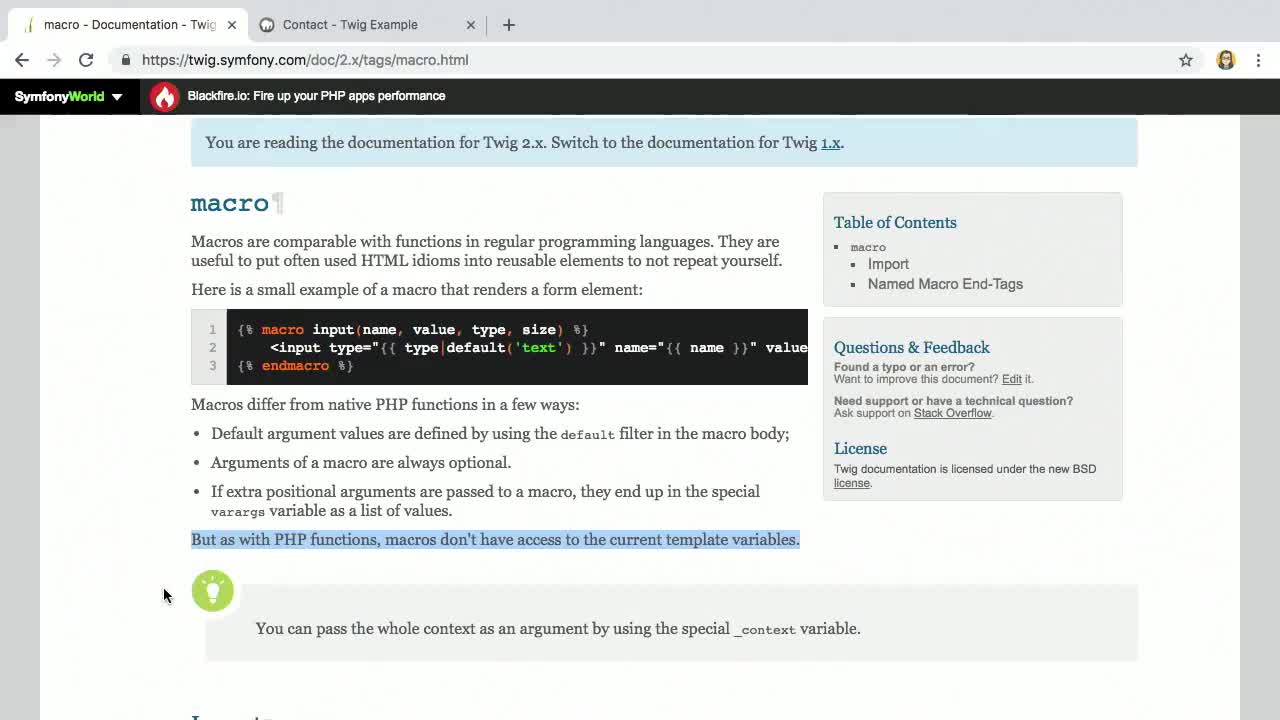Open the user profile avatar
Image resolution: width=1280 pixels, height=720 pixels.
pyautogui.click(x=1226, y=60)
